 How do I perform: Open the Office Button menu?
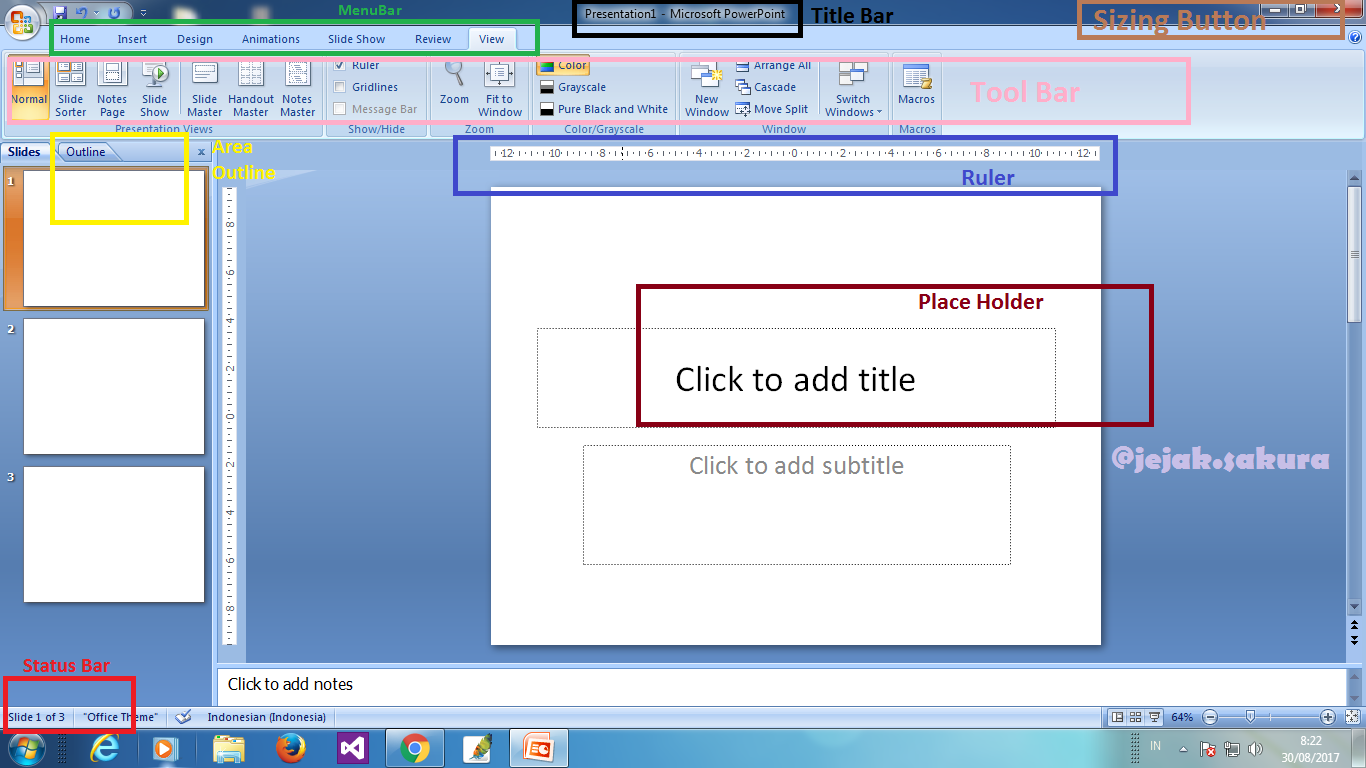click(22, 21)
